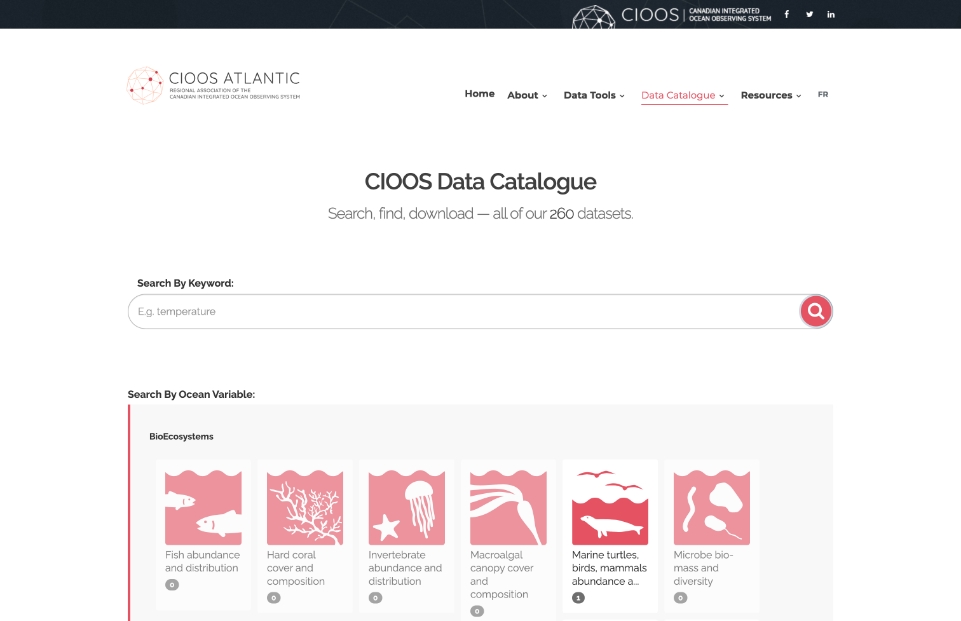The image size is (961, 621).
Task: Select the Fish abundance and distribution icon
Action: [203, 508]
